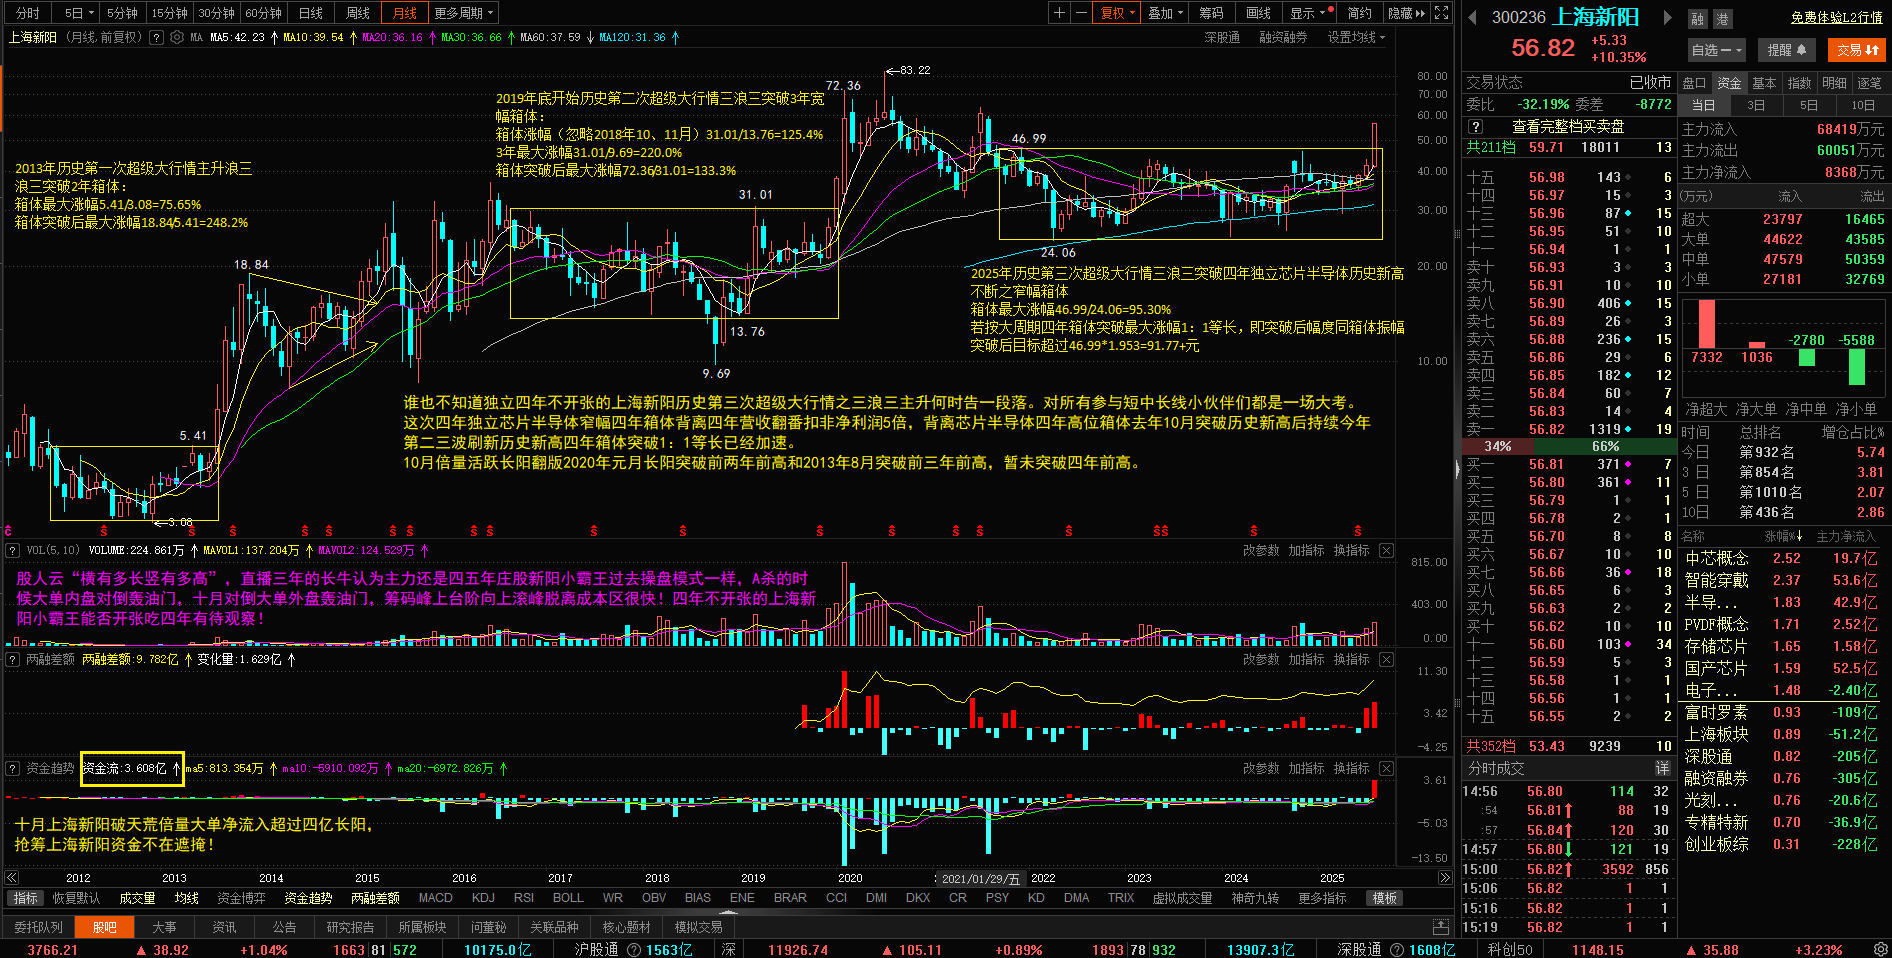Screen dimensions: 1892x958
Task: Jump timeline to the start with double-left arrow
Action: pos(12,878)
